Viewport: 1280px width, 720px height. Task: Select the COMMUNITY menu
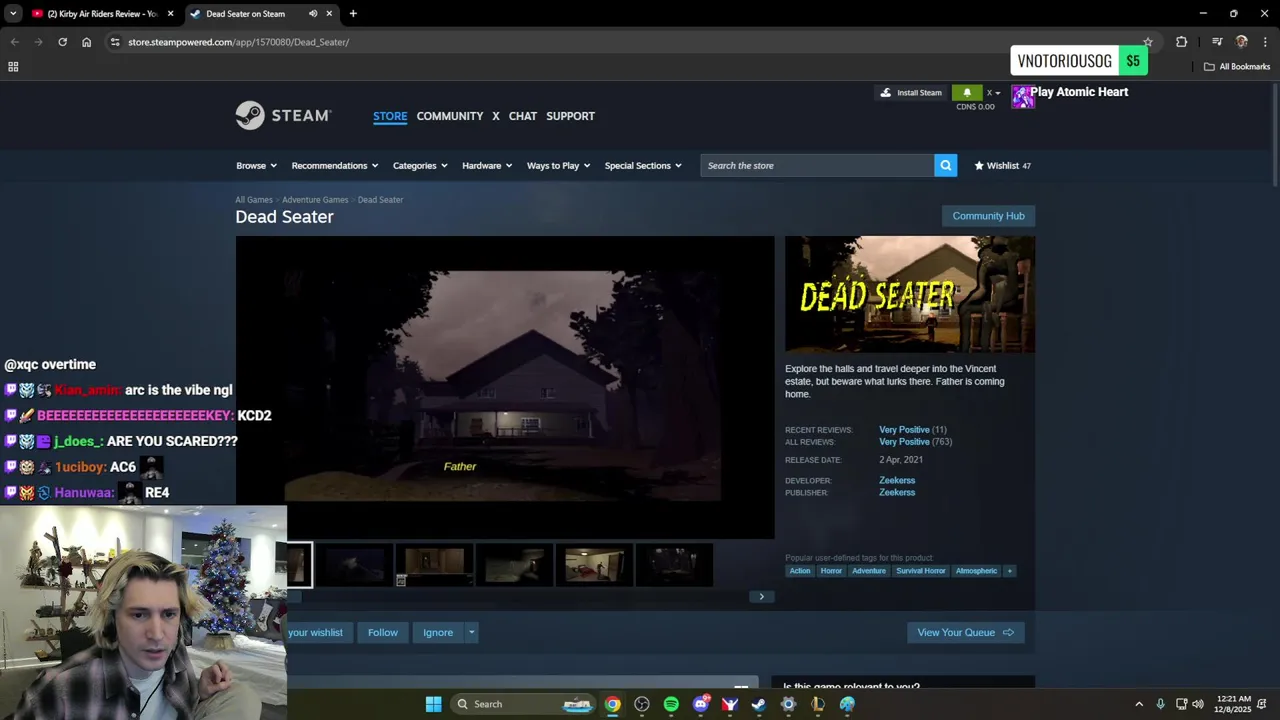pyautogui.click(x=450, y=116)
